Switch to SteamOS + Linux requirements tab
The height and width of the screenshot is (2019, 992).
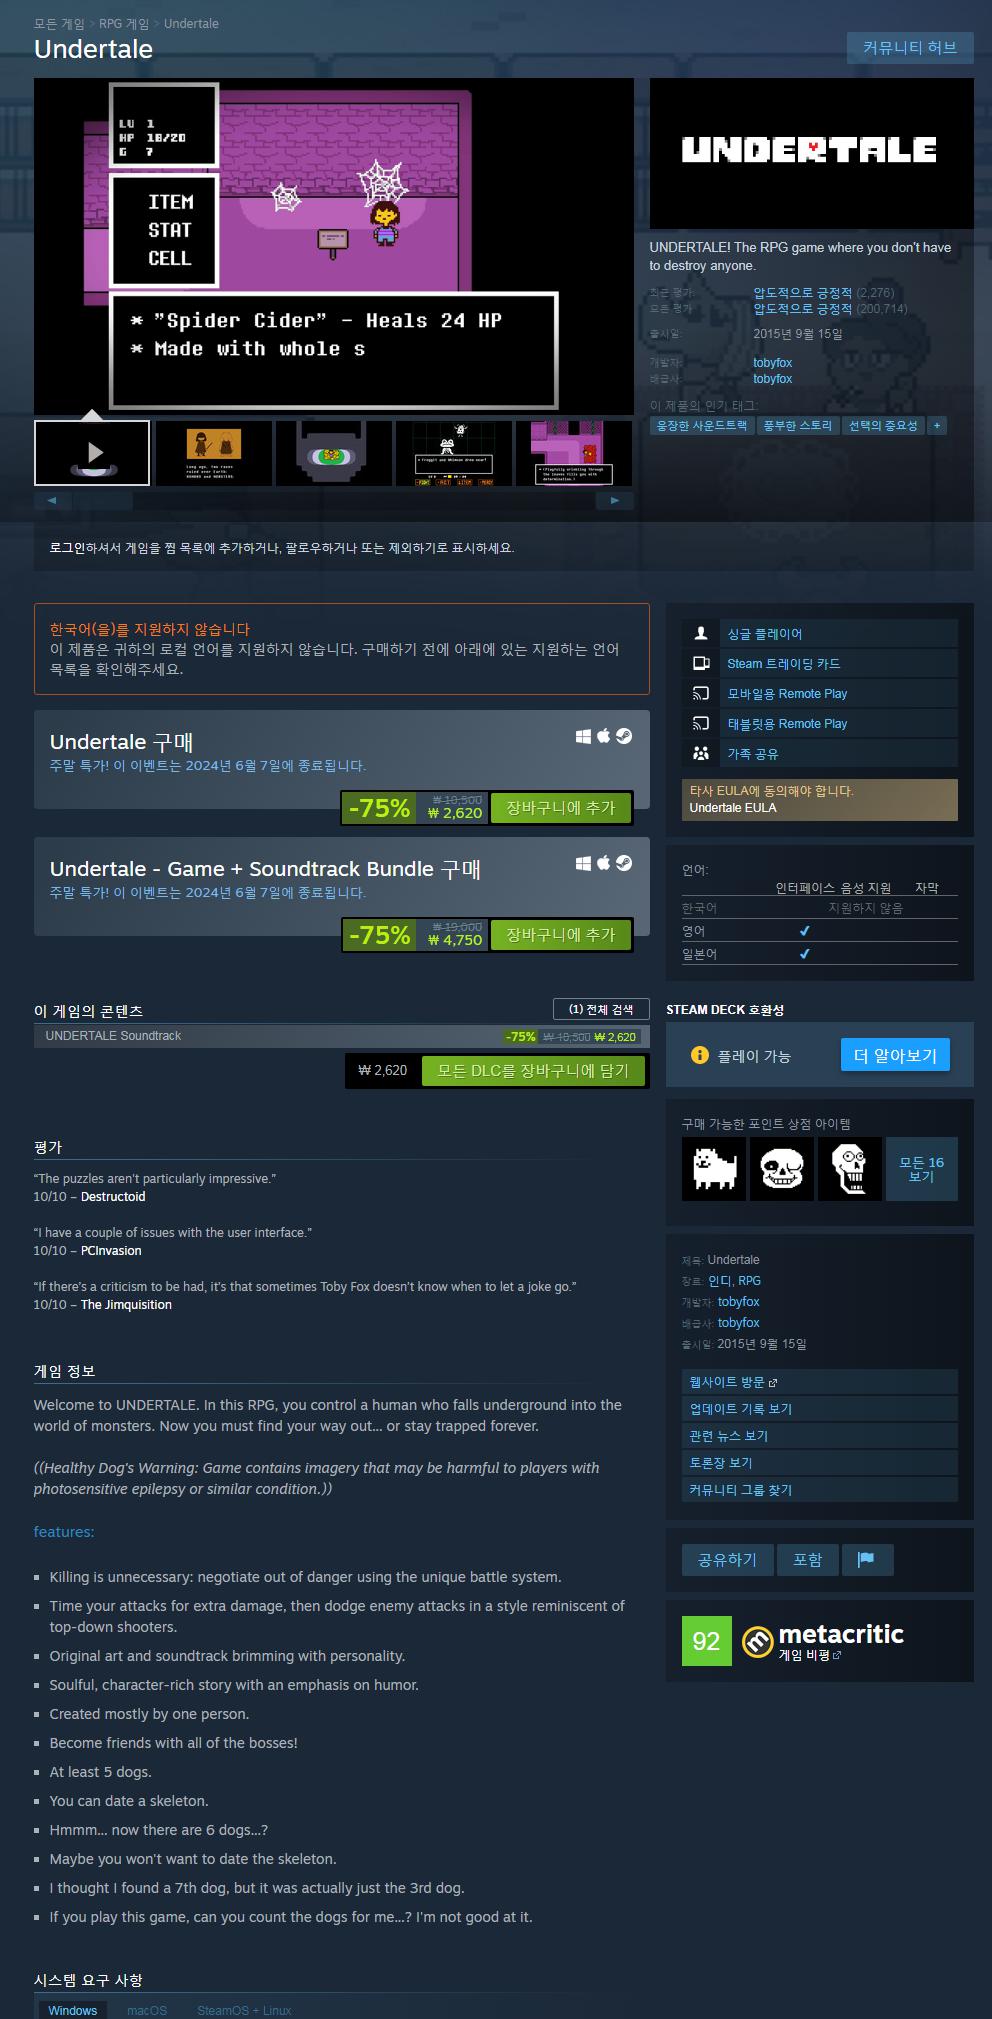coord(244,2010)
